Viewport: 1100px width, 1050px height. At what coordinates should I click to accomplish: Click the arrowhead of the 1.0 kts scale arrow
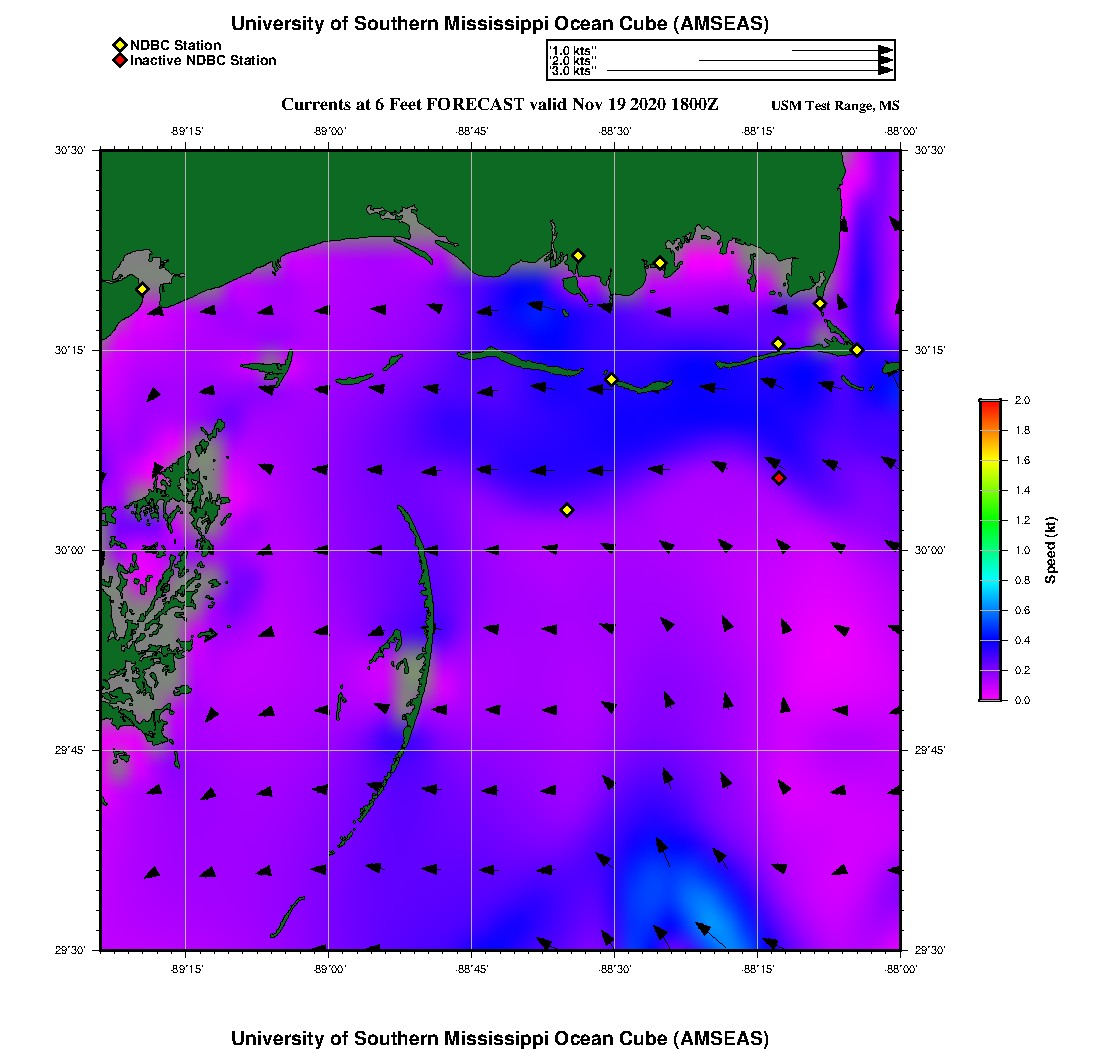click(x=885, y=50)
